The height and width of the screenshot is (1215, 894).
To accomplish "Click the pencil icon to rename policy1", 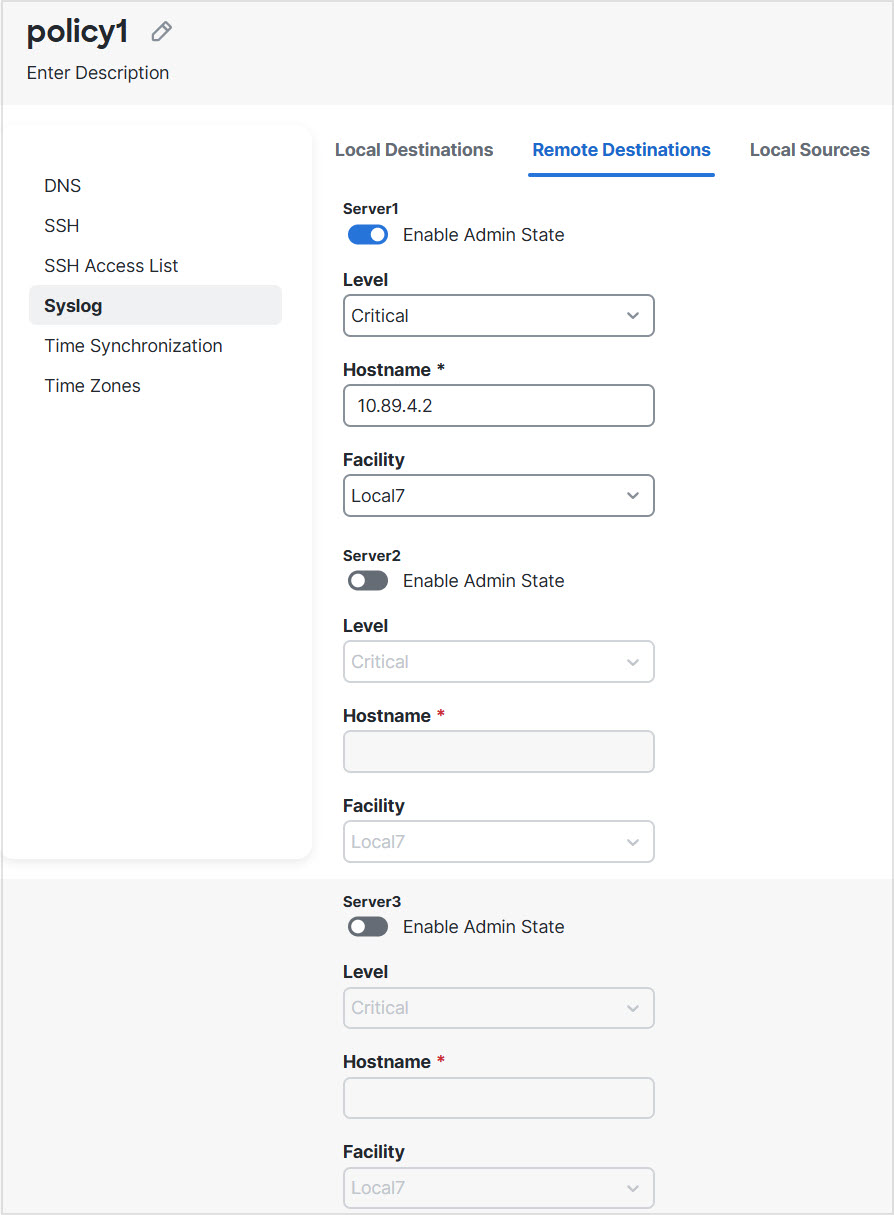I will pyautogui.click(x=160, y=31).
